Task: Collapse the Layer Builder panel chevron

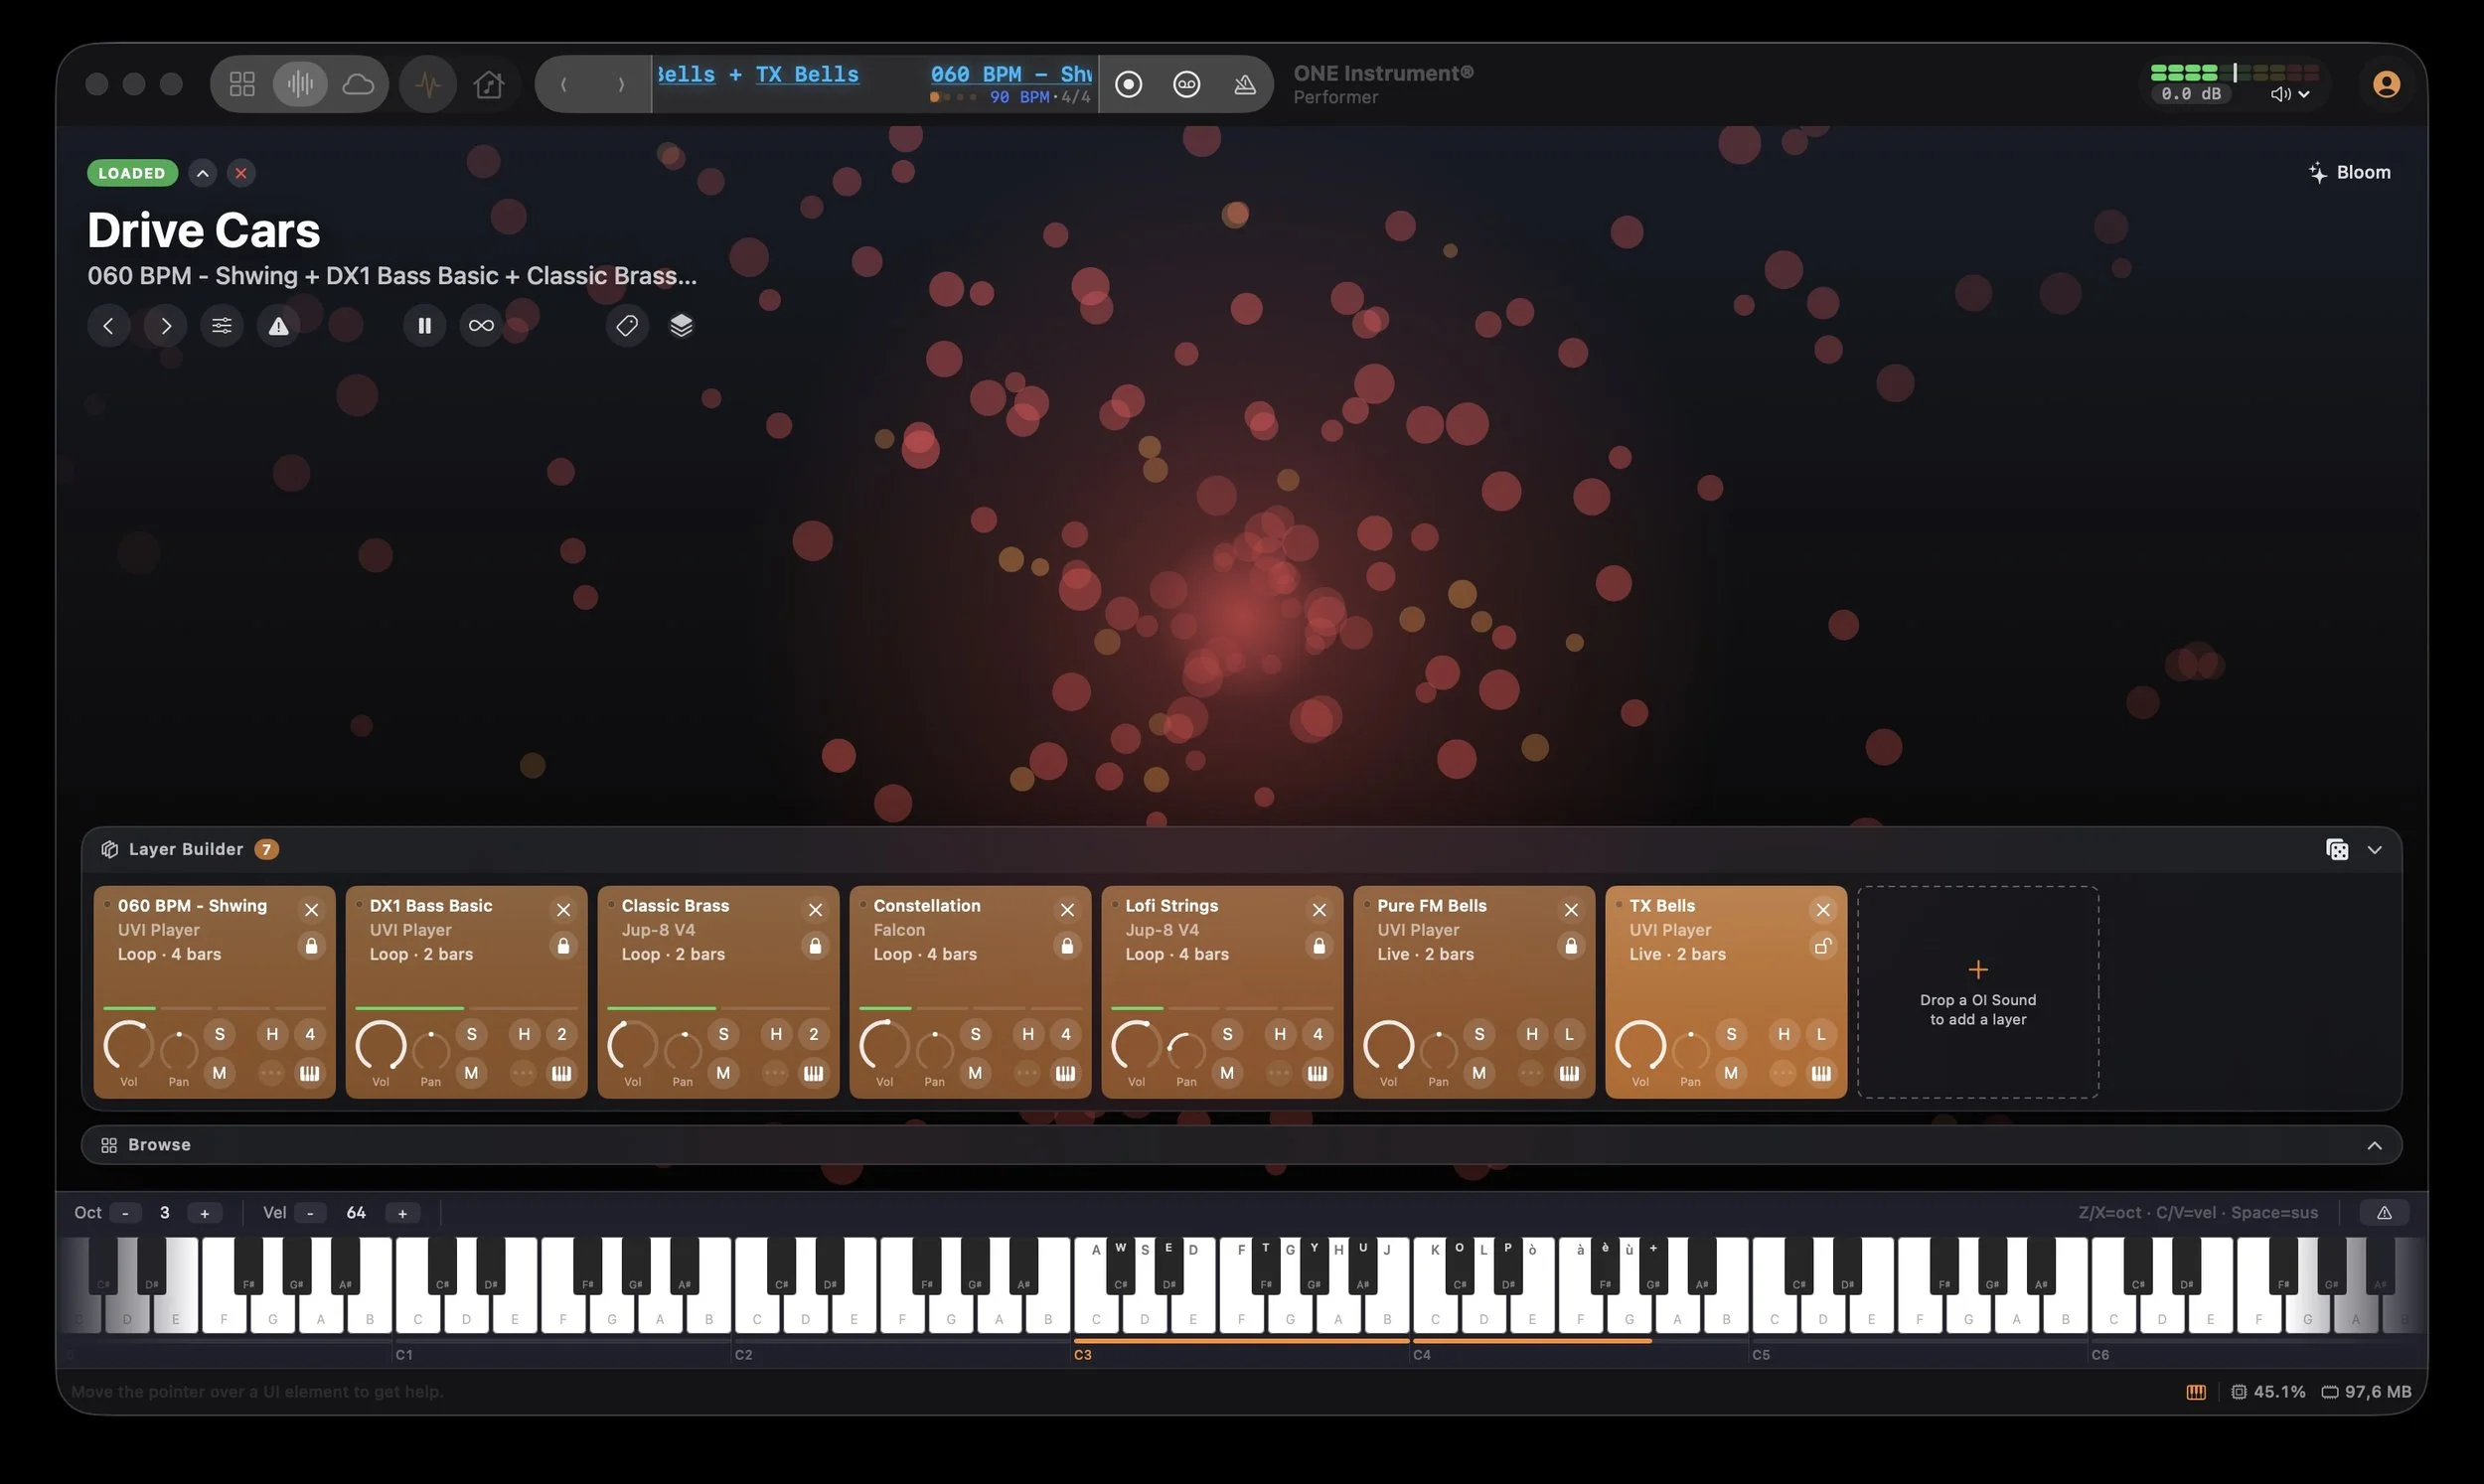Action: coord(2375,849)
